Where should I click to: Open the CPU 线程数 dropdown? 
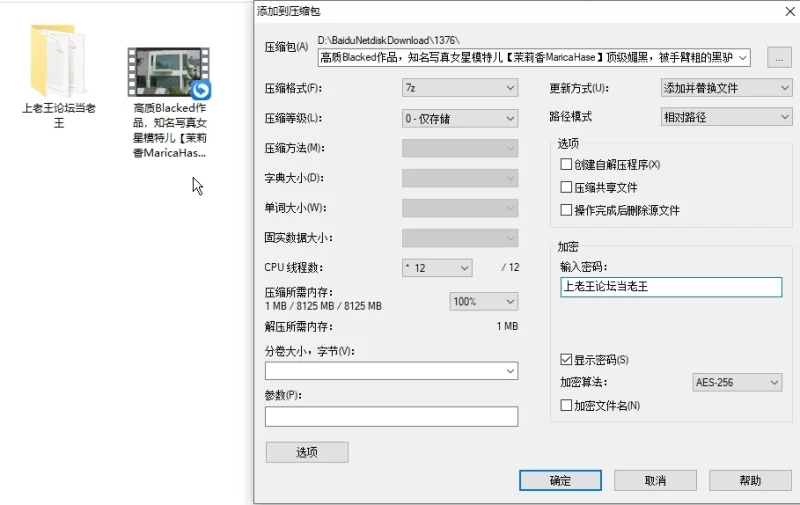(436, 268)
